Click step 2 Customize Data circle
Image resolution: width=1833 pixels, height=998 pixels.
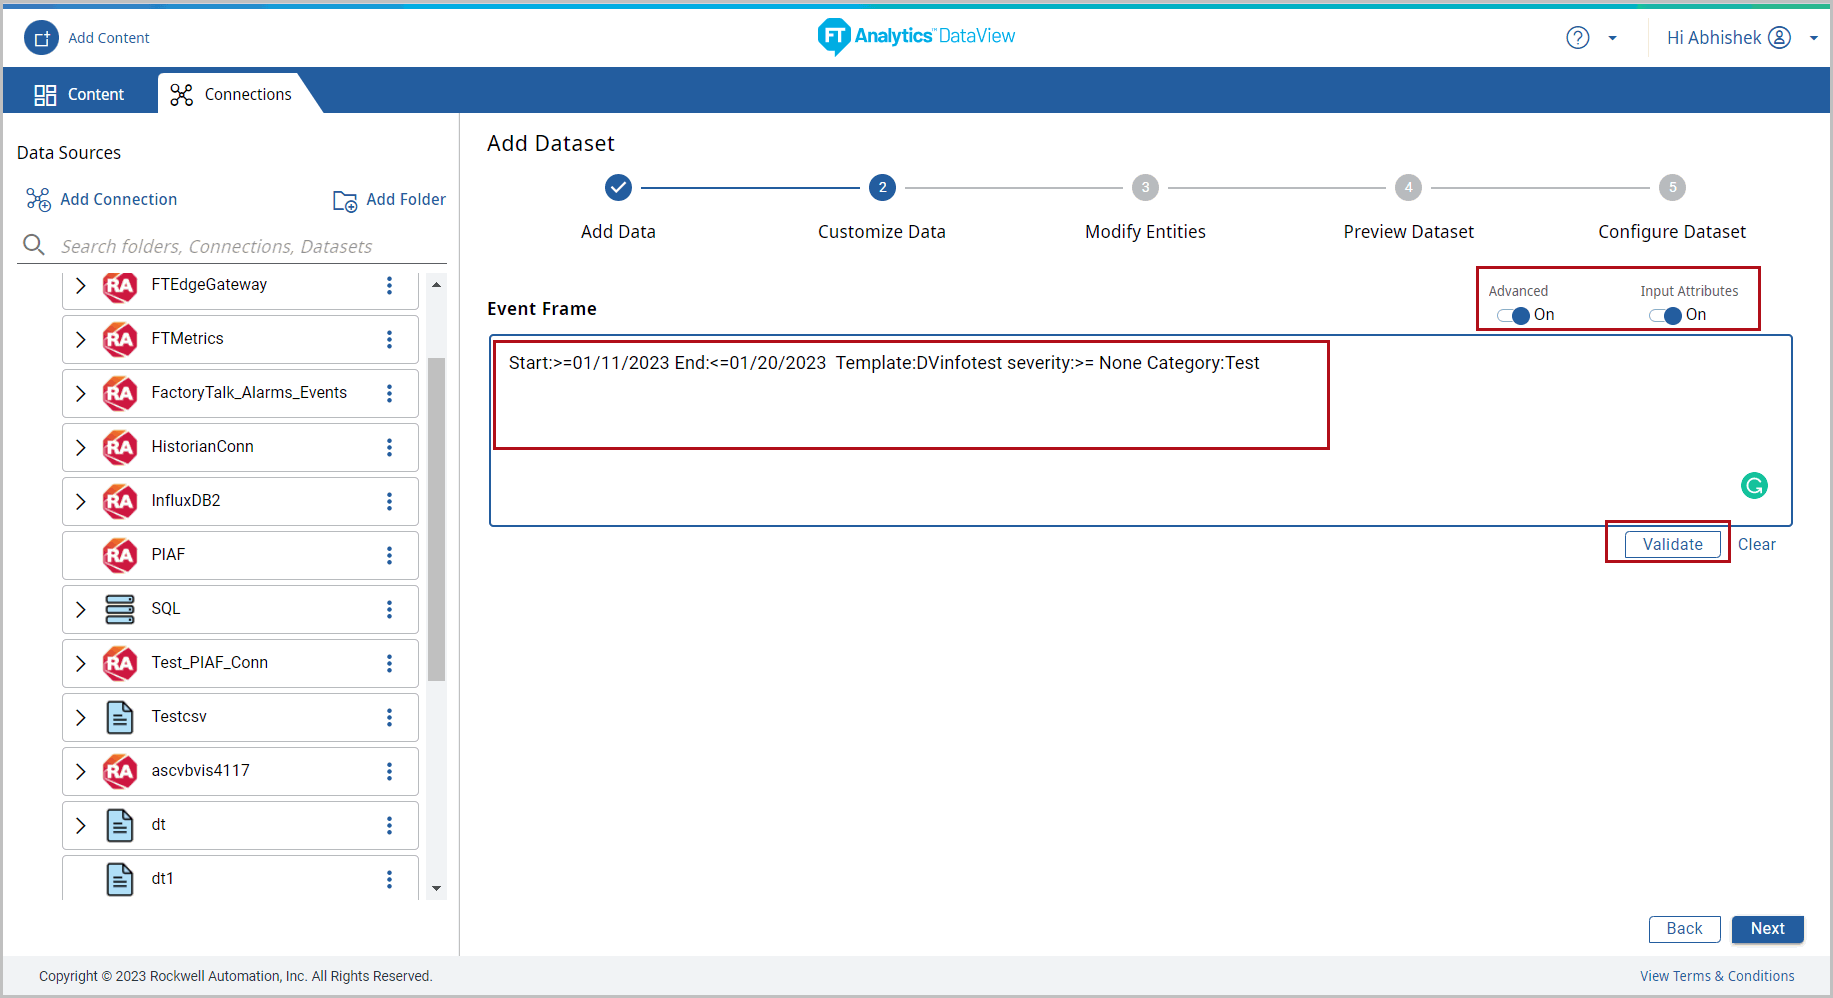pyautogui.click(x=882, y=188)
